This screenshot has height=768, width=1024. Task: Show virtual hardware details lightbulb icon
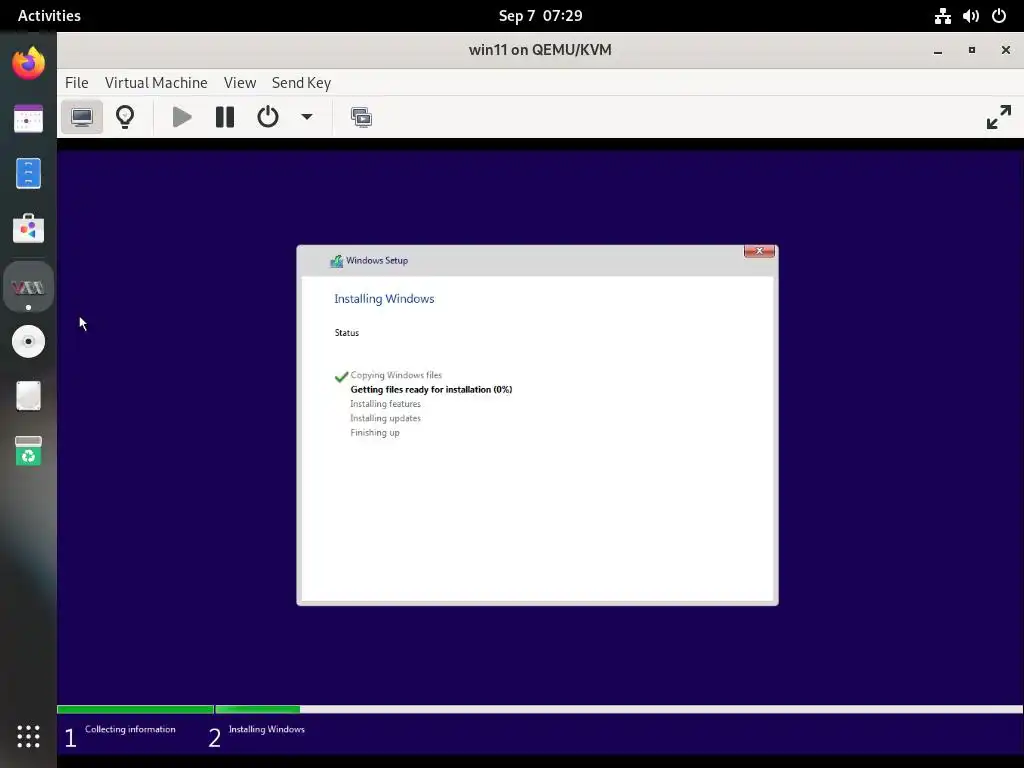click(x=125, y=118)
